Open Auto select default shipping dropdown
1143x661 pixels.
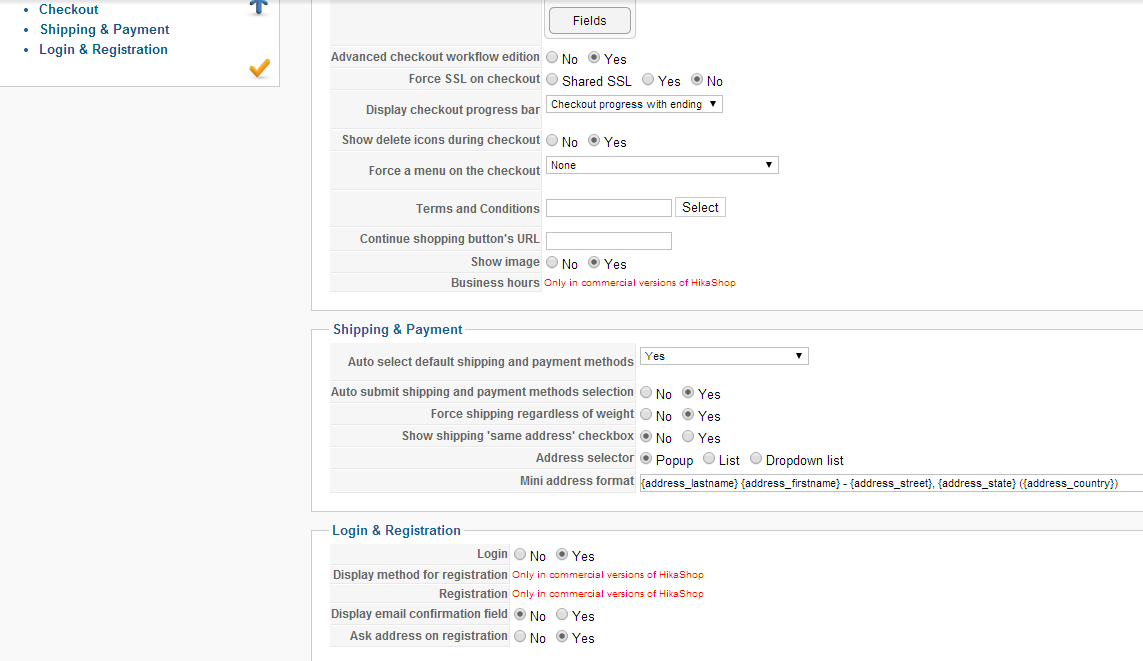(x=724, y=356)
